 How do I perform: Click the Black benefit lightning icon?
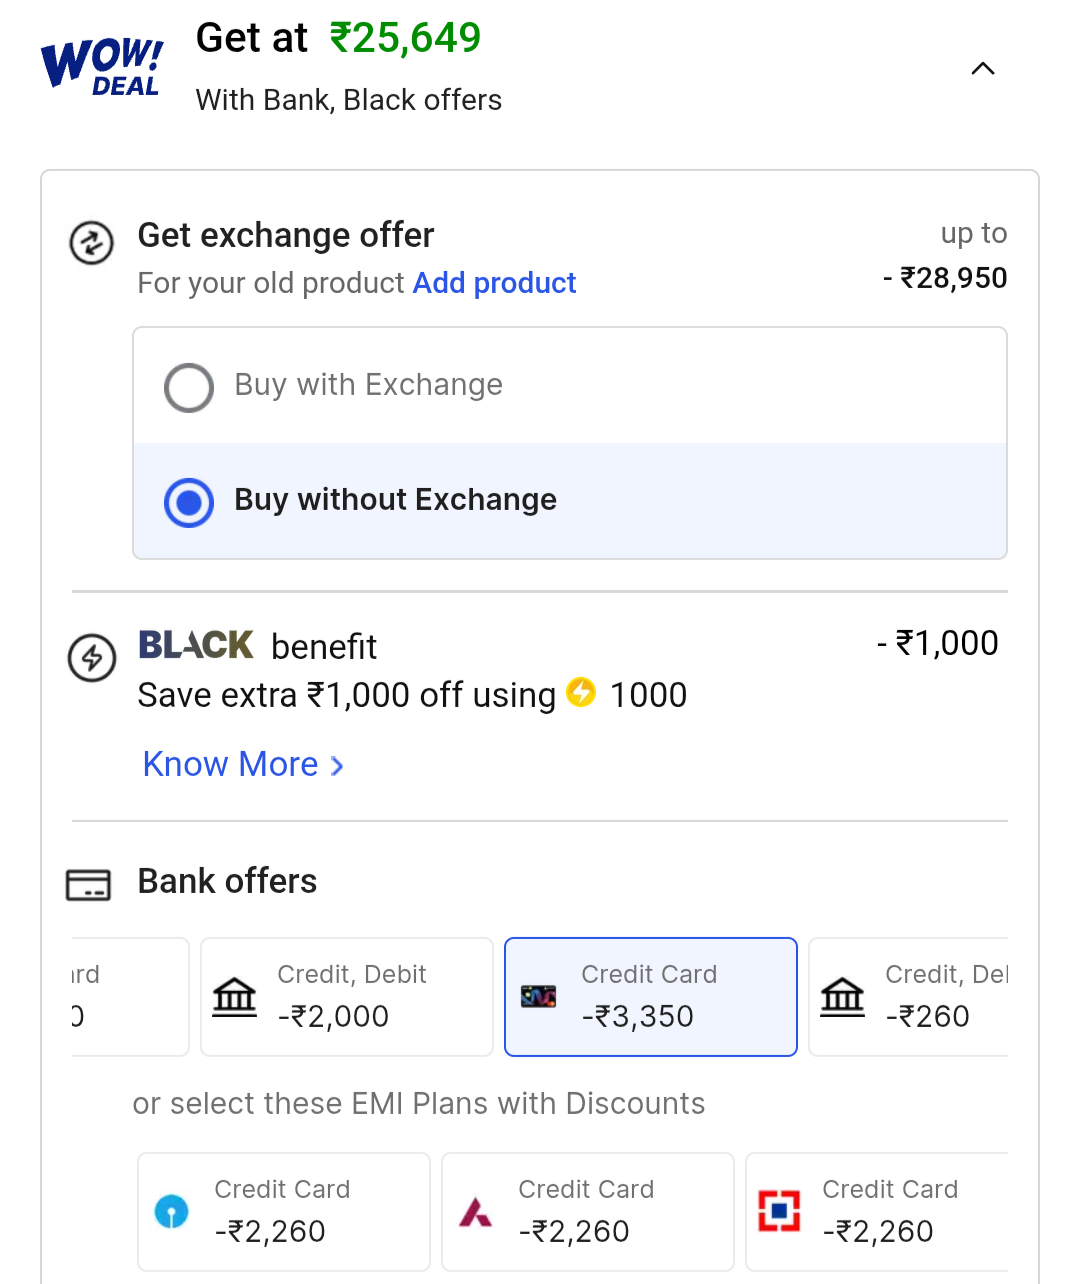(x=92, y=658)
